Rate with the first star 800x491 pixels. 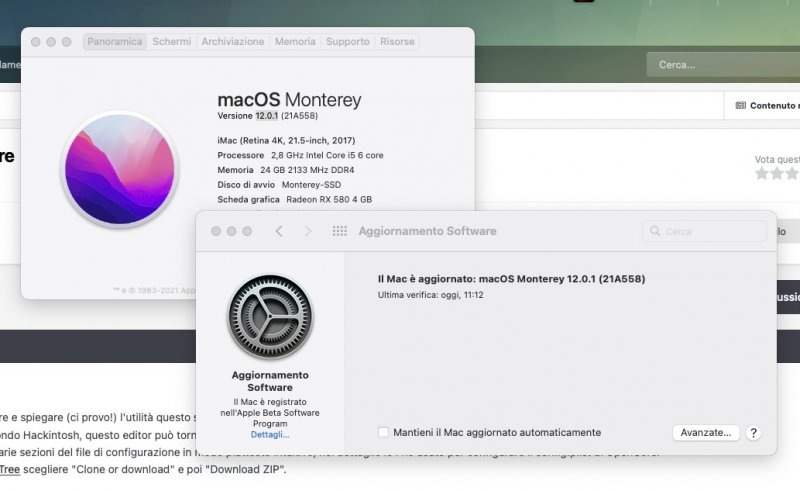(x=762, y=174)
